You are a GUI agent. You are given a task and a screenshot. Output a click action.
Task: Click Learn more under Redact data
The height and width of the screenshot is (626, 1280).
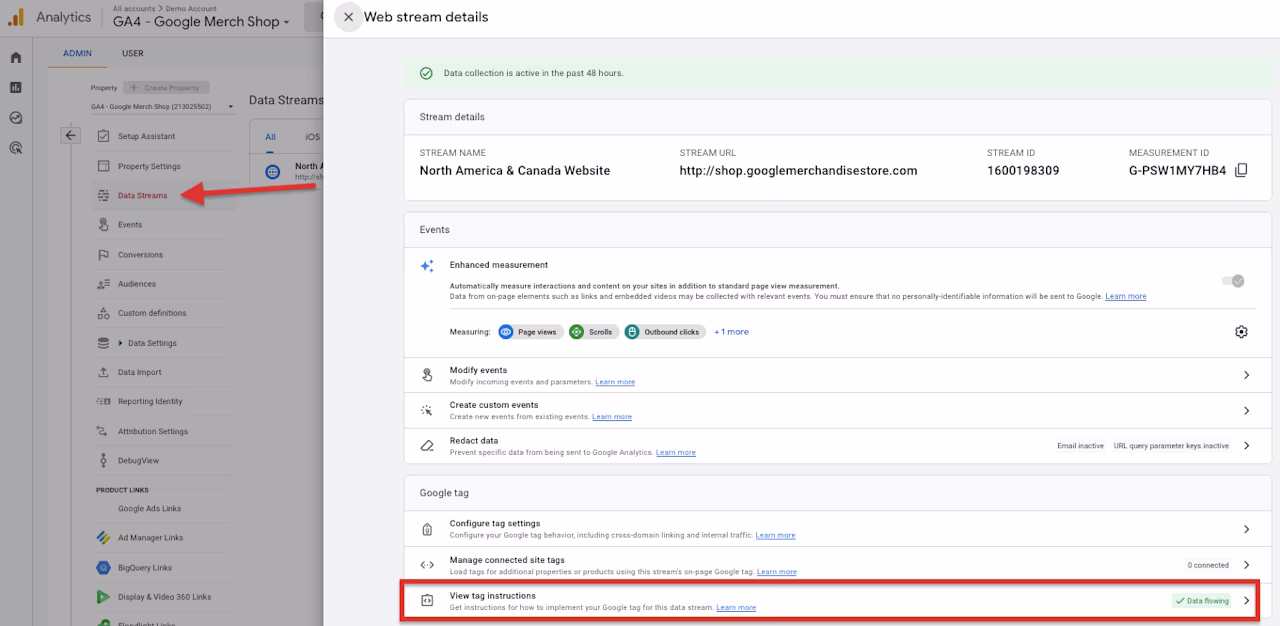[676, 453]
